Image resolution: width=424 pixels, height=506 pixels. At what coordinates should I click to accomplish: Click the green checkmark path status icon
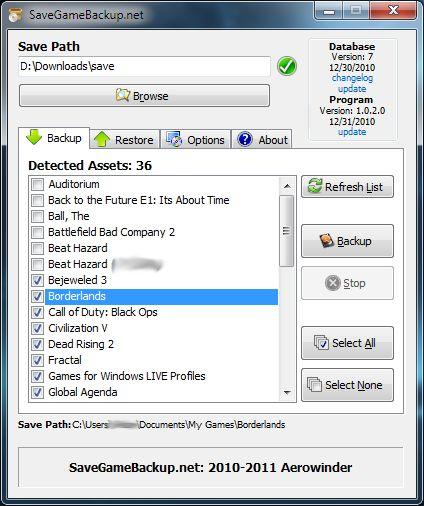(x=287, y=66)
